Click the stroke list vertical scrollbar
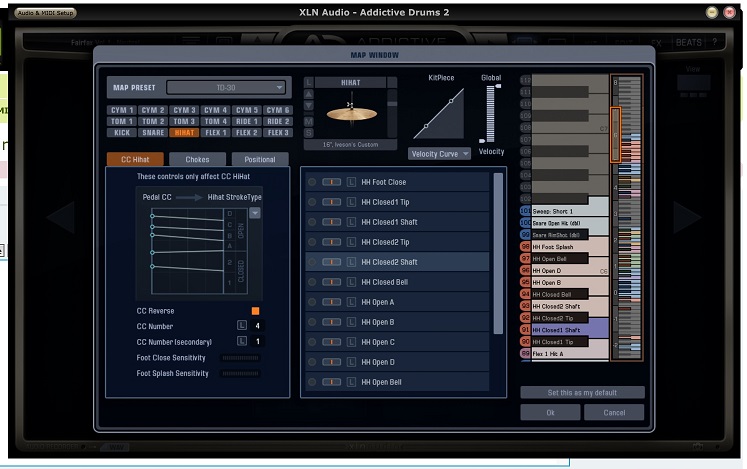Screen dimensions: 747x469 pos(498,254)
